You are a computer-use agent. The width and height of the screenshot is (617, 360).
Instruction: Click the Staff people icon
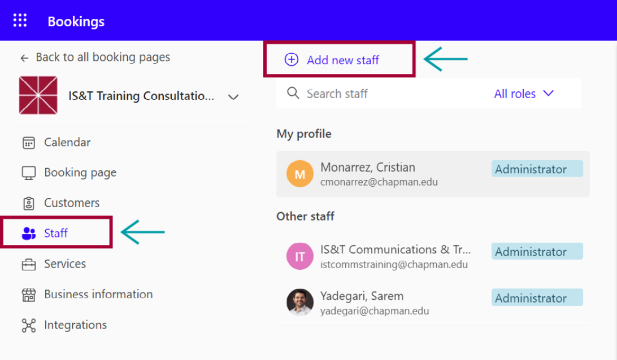click(x=29, y=233)
